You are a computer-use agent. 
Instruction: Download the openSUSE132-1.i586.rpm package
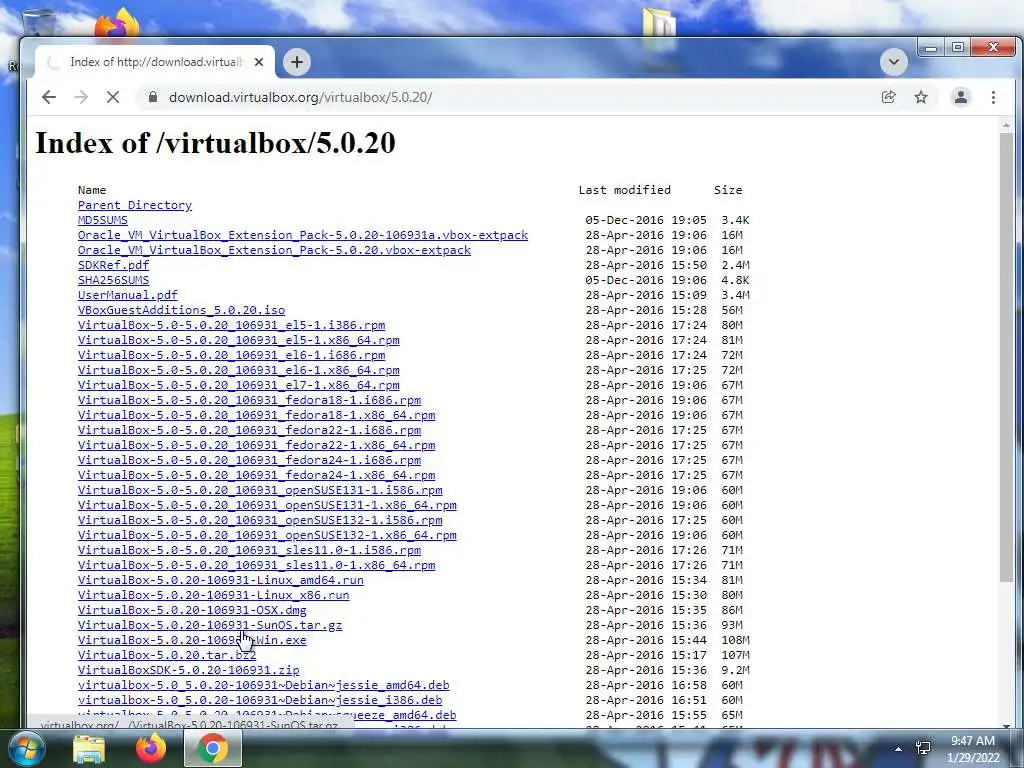[x=260, y=520]
